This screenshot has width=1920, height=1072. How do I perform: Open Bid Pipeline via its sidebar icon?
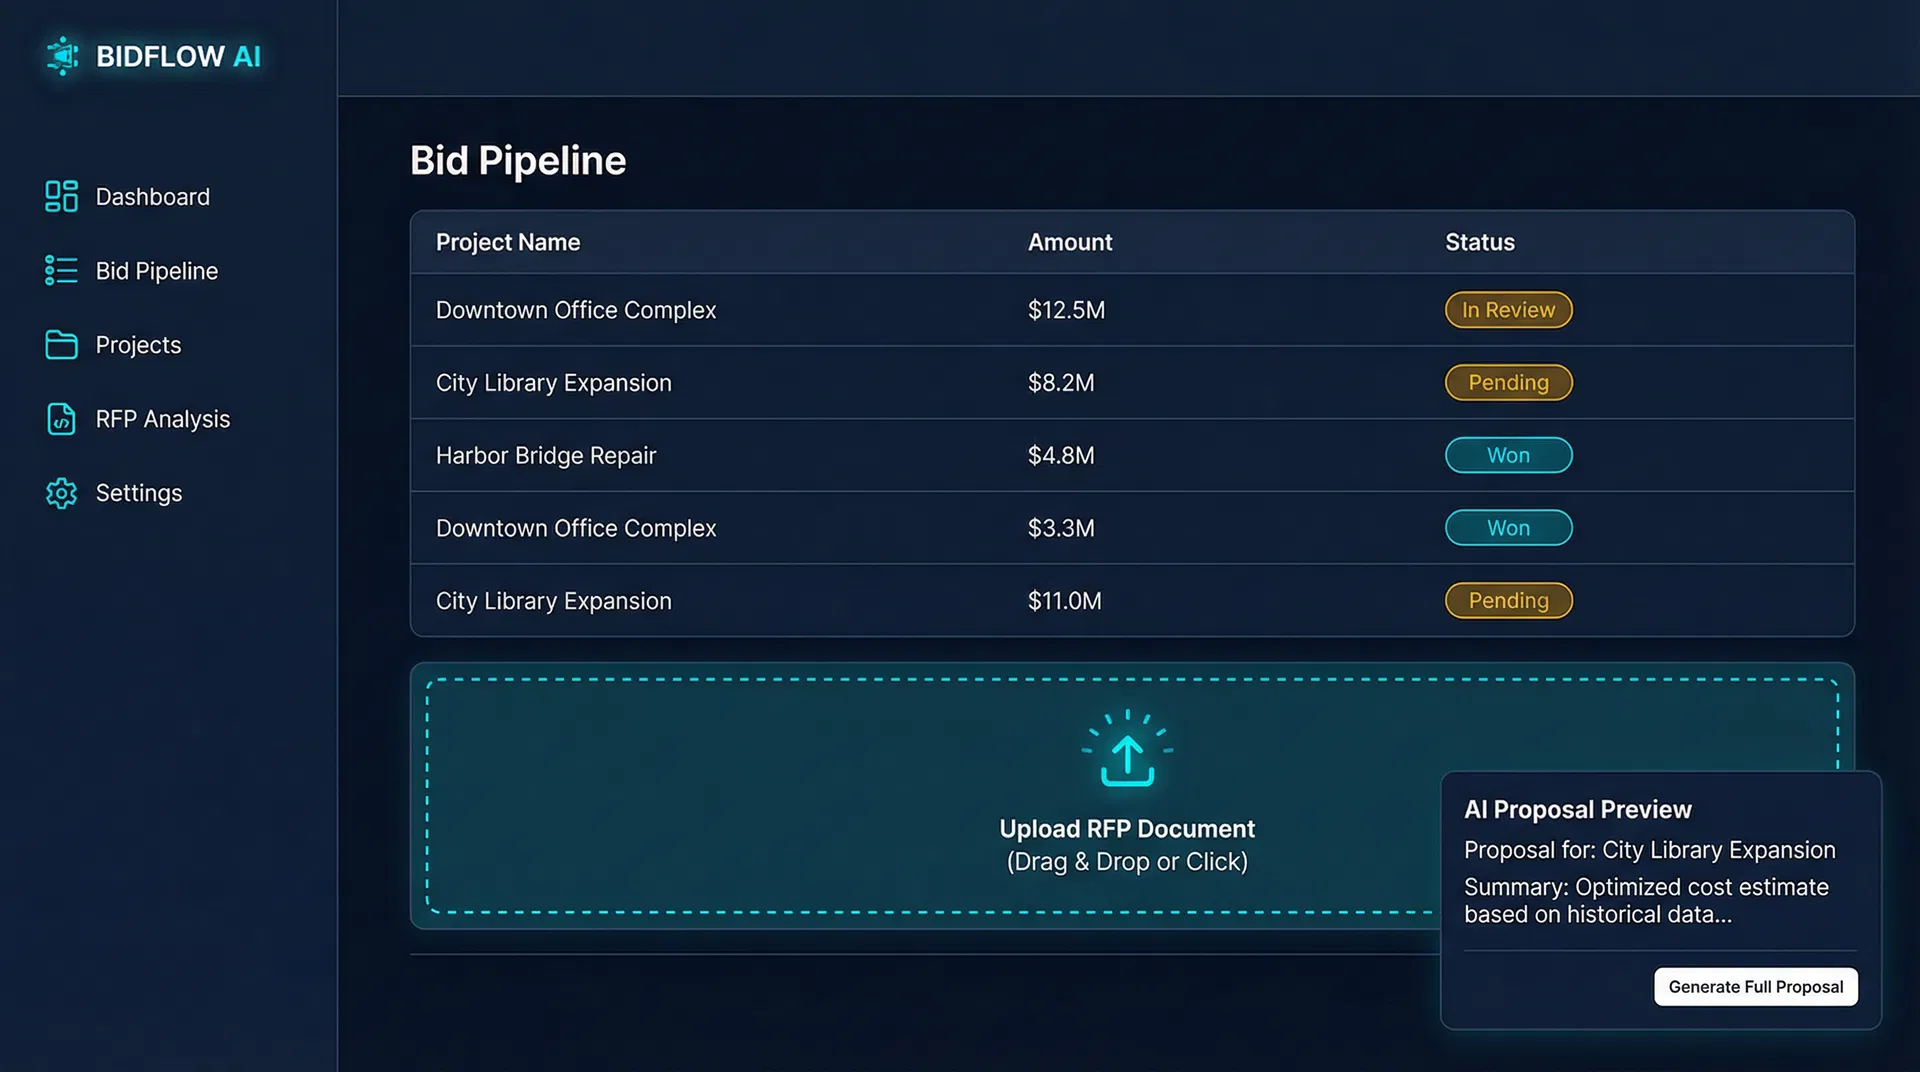coord(60,271)
